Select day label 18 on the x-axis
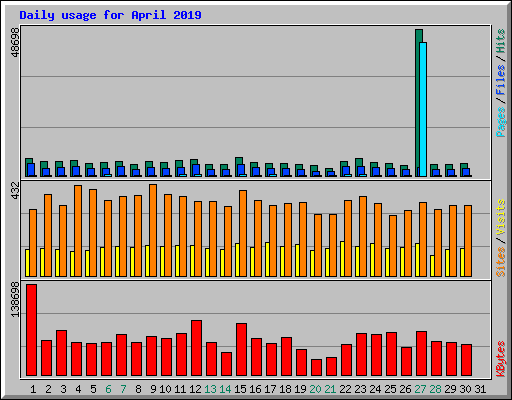 [285, 389]
